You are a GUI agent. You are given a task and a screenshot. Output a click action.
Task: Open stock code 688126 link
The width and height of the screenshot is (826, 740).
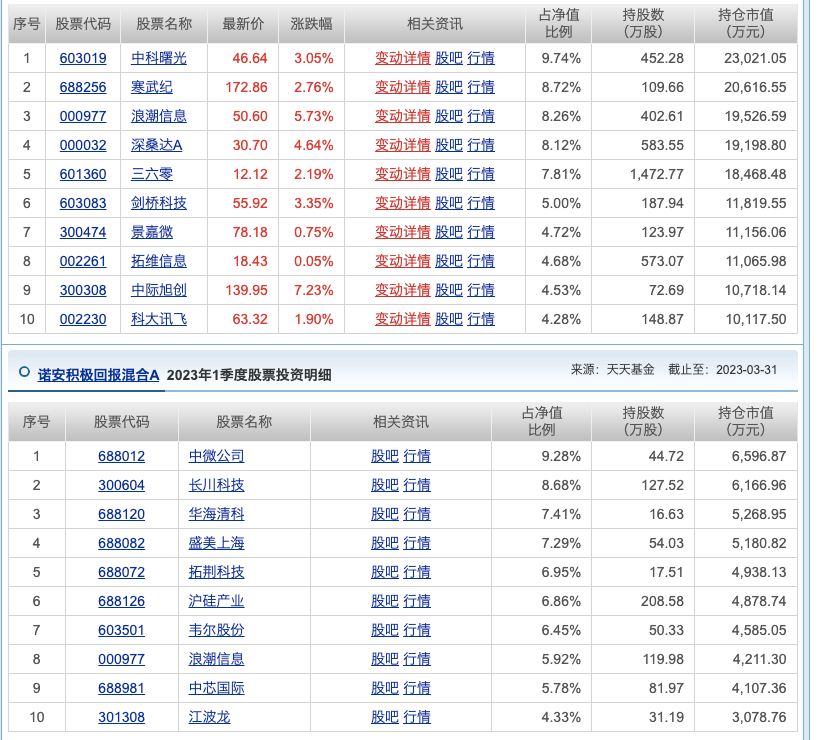(x=121, y=601)
